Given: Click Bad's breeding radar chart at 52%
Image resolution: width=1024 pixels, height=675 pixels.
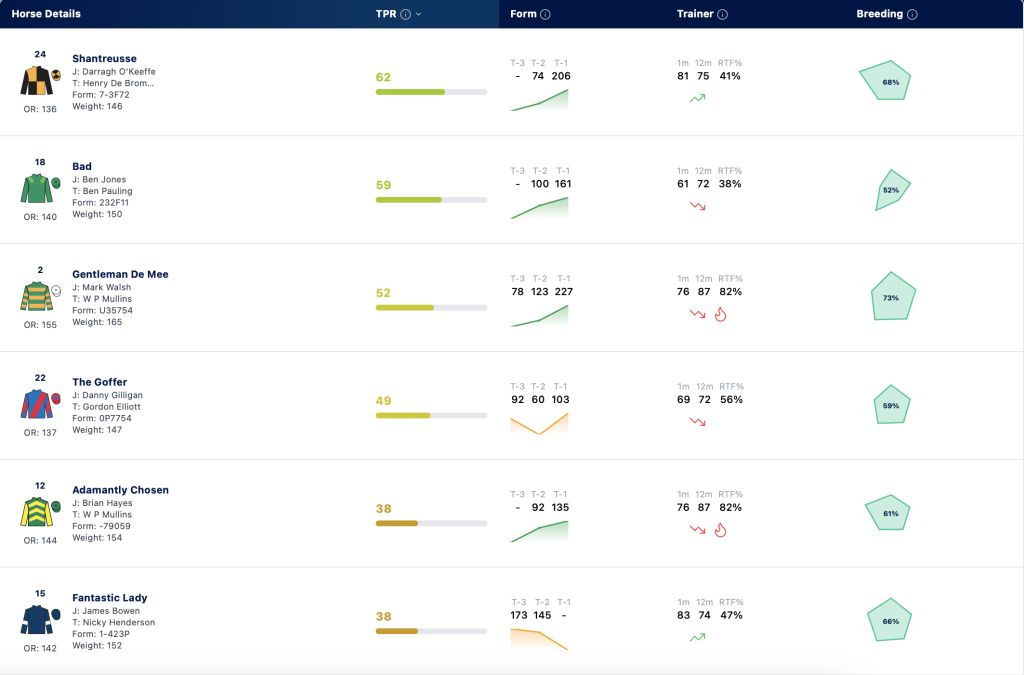Looking at the screenshot, I should pos(892,190).
